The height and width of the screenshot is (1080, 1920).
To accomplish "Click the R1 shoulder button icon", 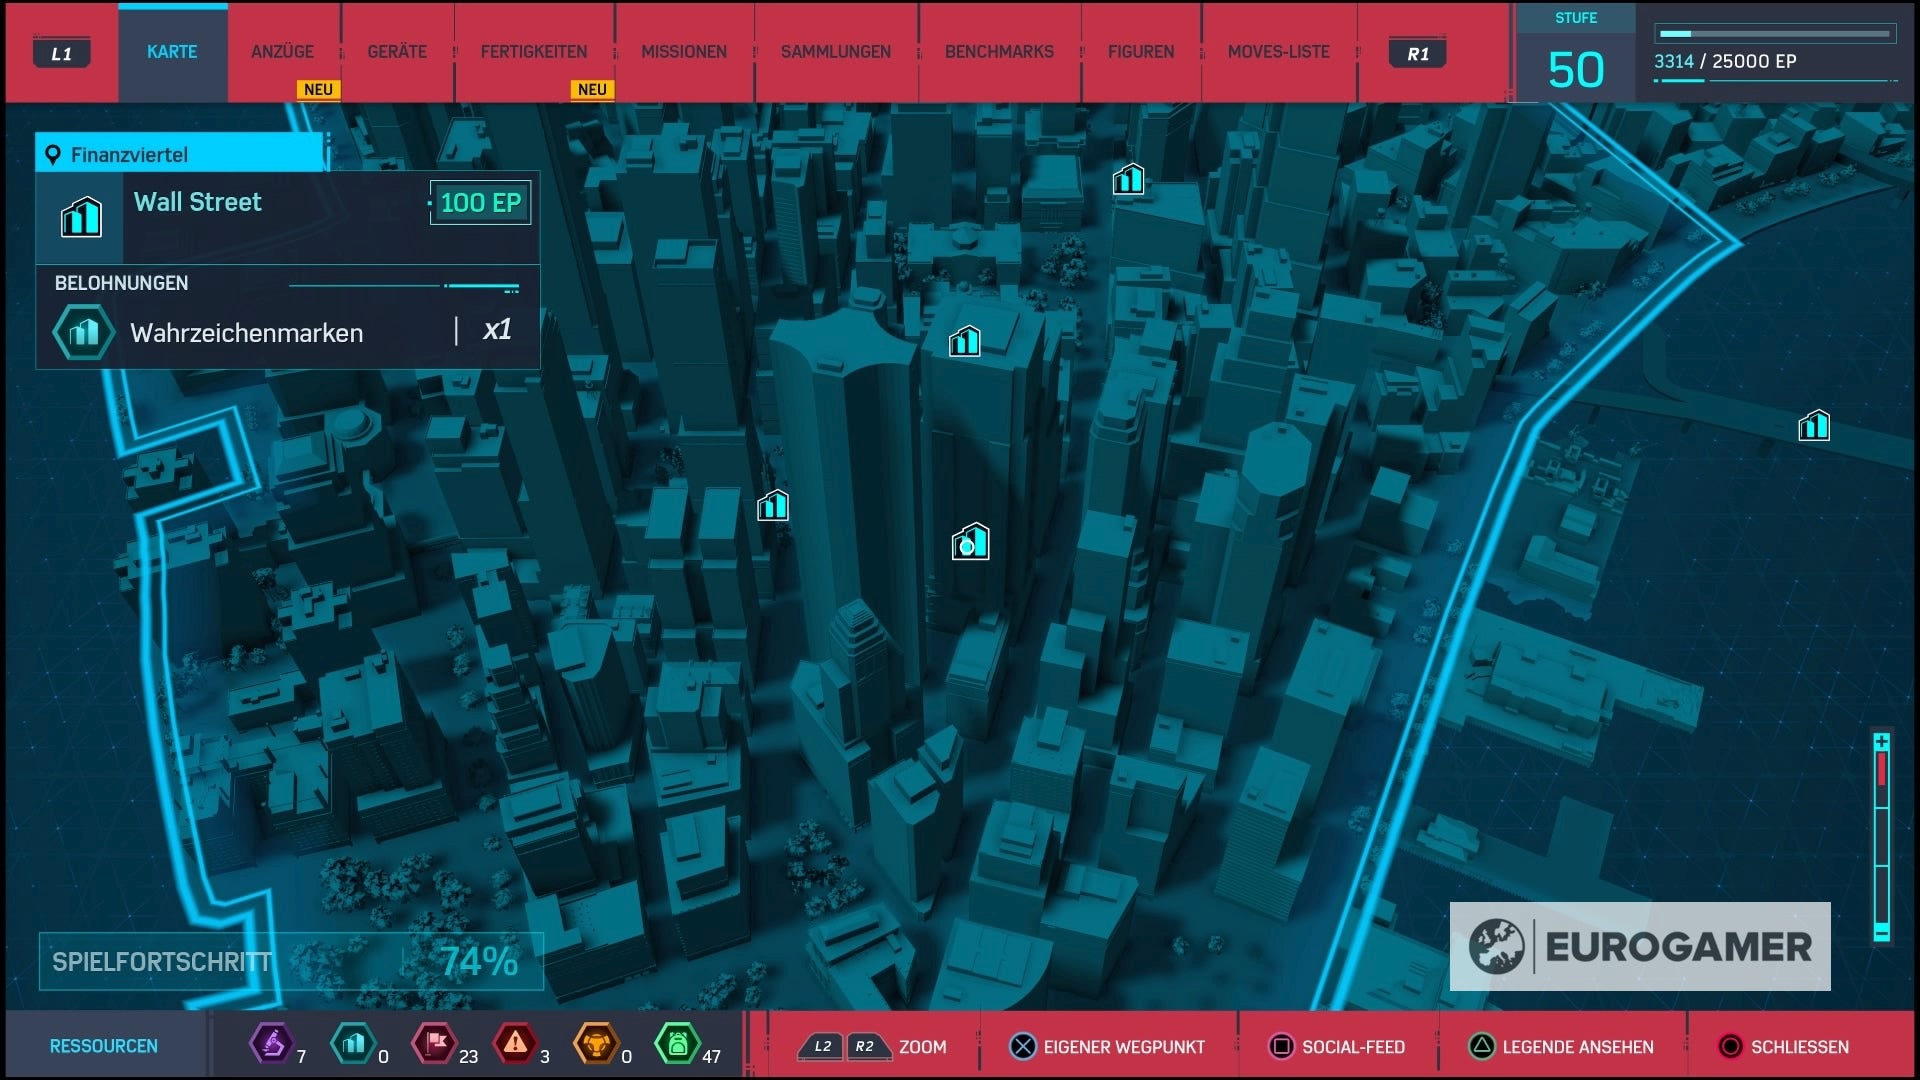I will pyautogui.click(x=1418, y=54).
